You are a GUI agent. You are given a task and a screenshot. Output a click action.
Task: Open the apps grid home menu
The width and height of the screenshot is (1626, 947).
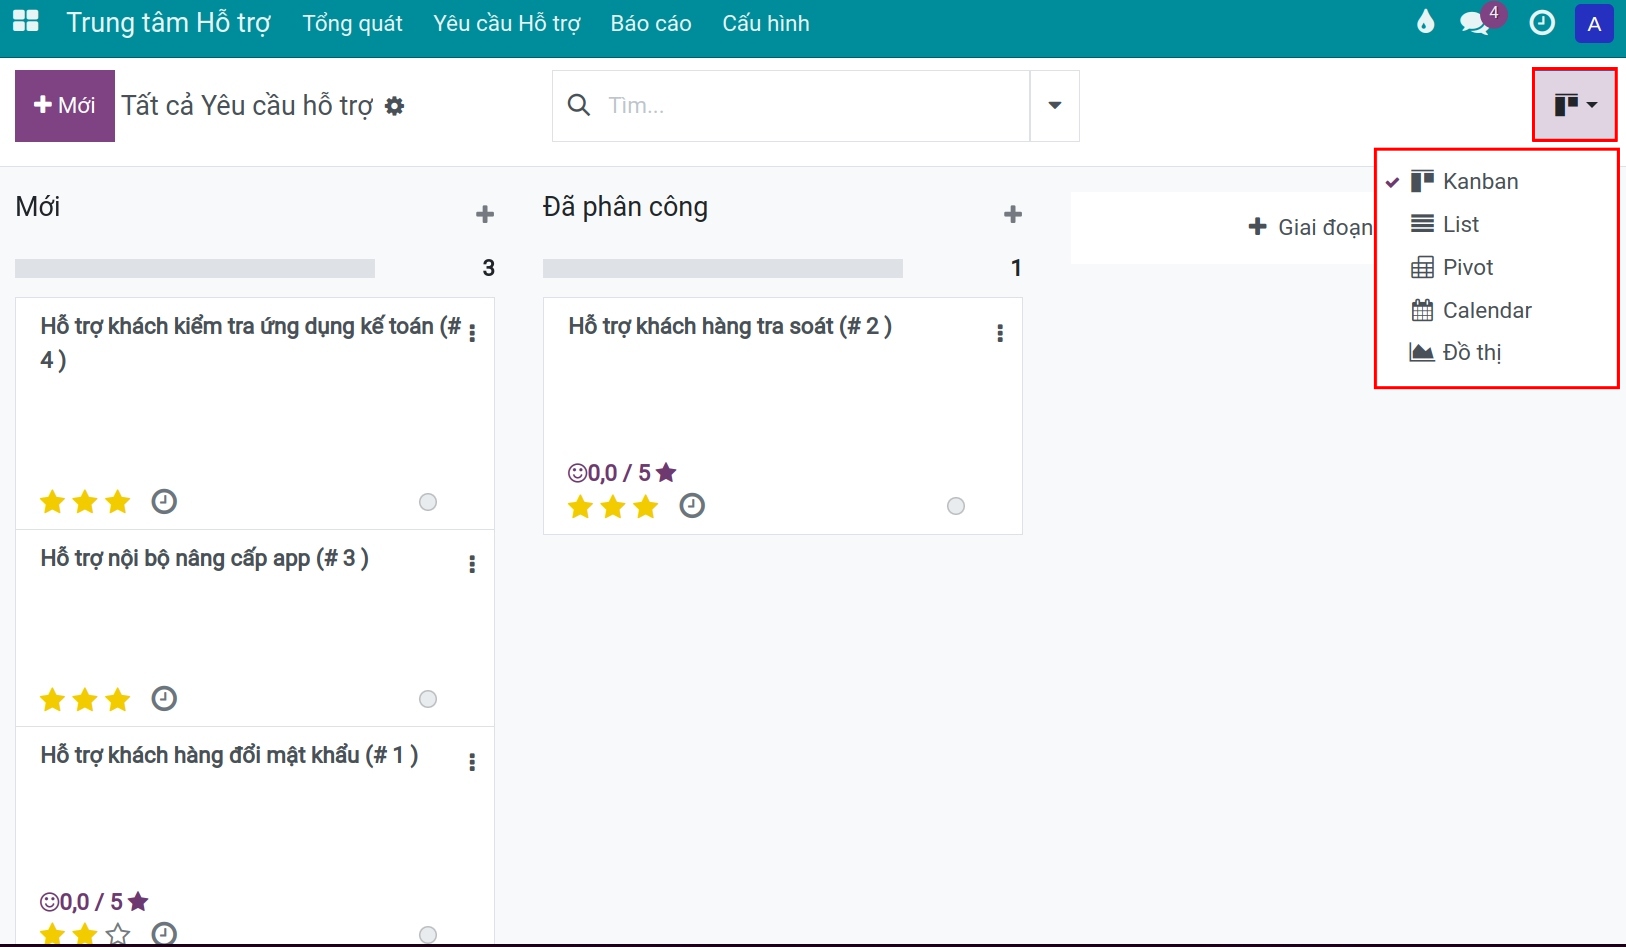click(x=26, y=22)
